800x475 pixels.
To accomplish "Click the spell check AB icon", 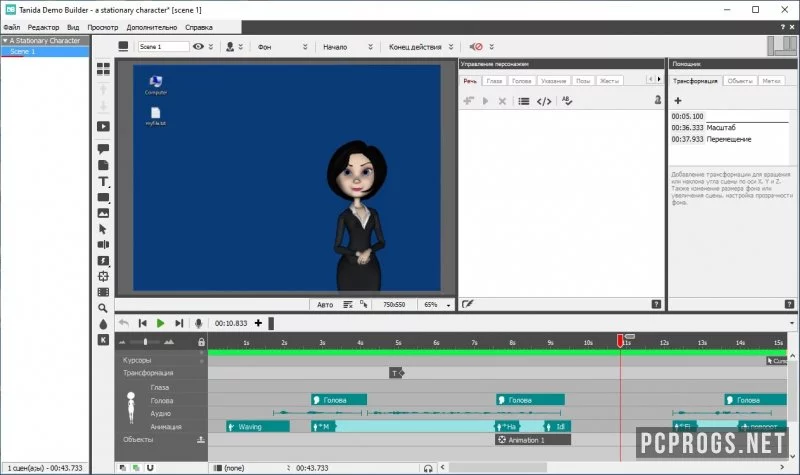I will point(567,101).
